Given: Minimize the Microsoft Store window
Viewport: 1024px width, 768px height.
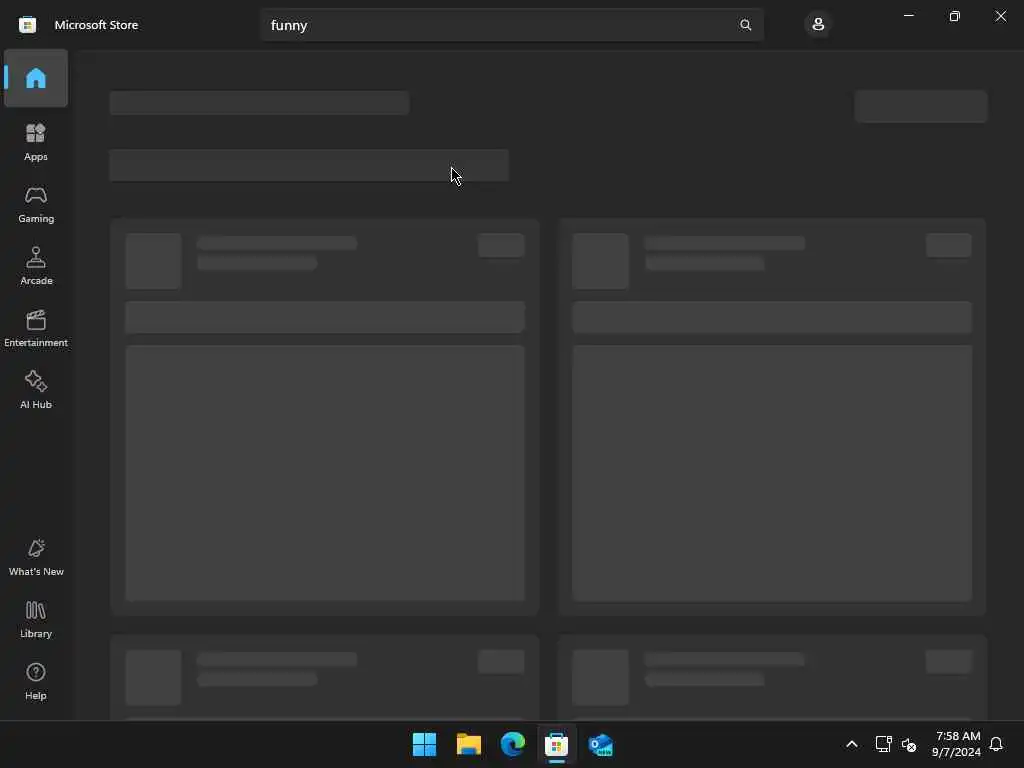Looking at the screenshot, I should pyautogui.click(x=909, y=16).
